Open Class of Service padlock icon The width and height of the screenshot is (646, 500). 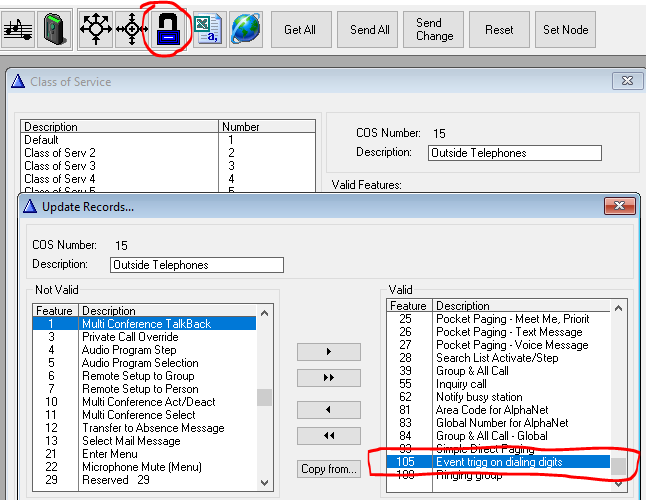168,29
